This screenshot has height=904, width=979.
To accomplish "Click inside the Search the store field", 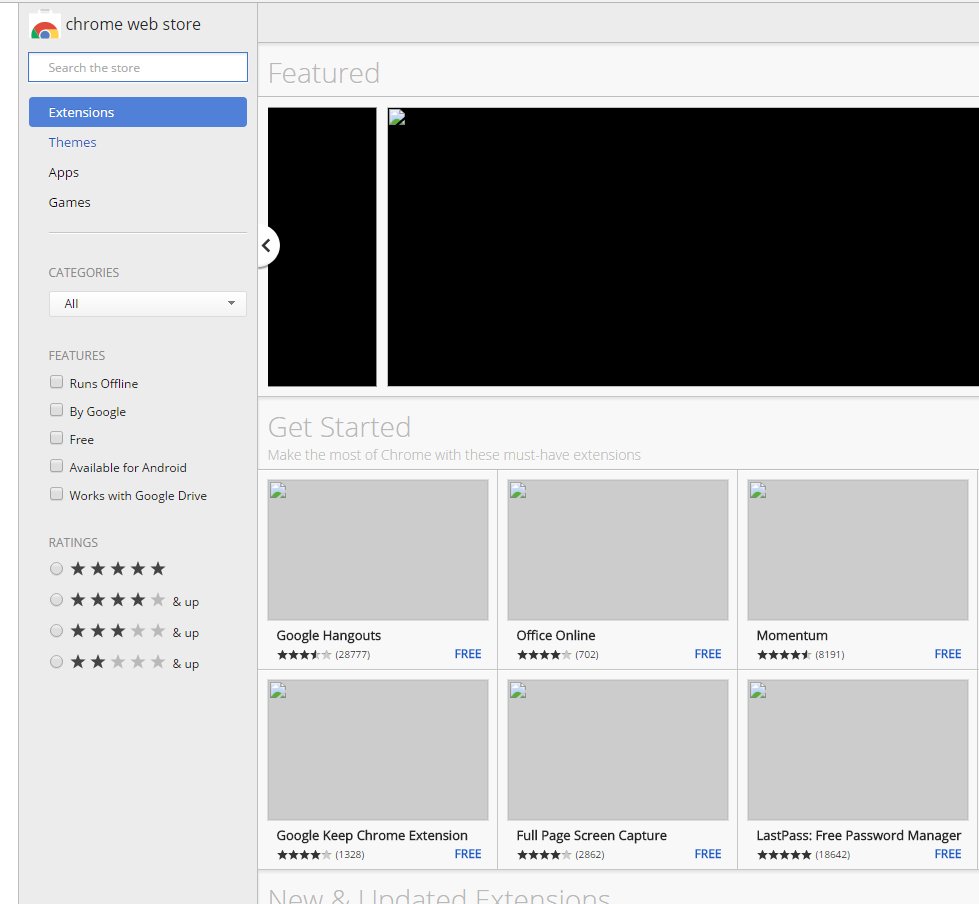I will pos(138,67).
